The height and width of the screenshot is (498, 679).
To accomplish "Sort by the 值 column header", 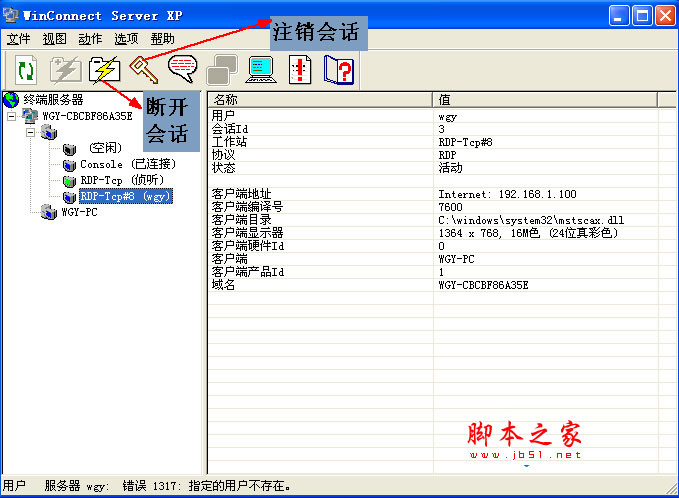I will tap(545, 100).
